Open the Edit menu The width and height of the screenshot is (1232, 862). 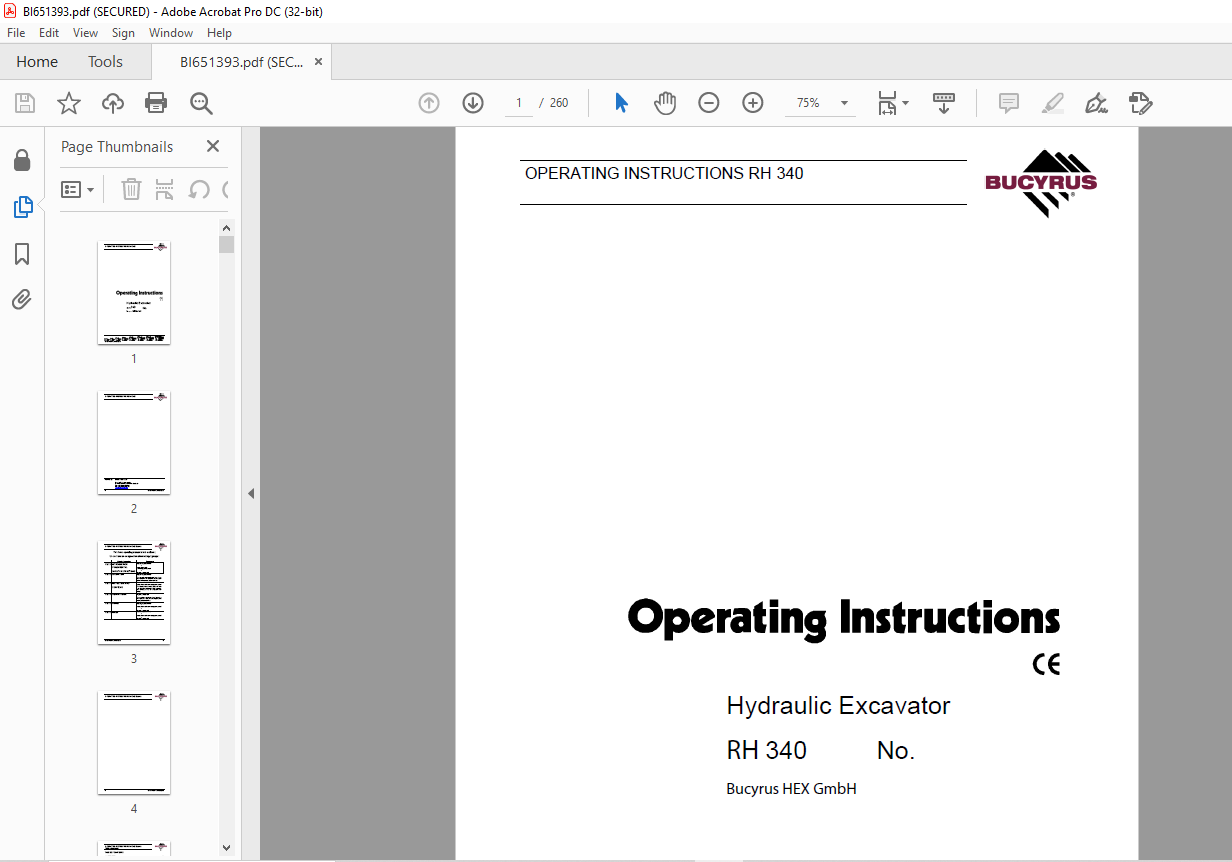pyautogui.click(x=49, y=33)
